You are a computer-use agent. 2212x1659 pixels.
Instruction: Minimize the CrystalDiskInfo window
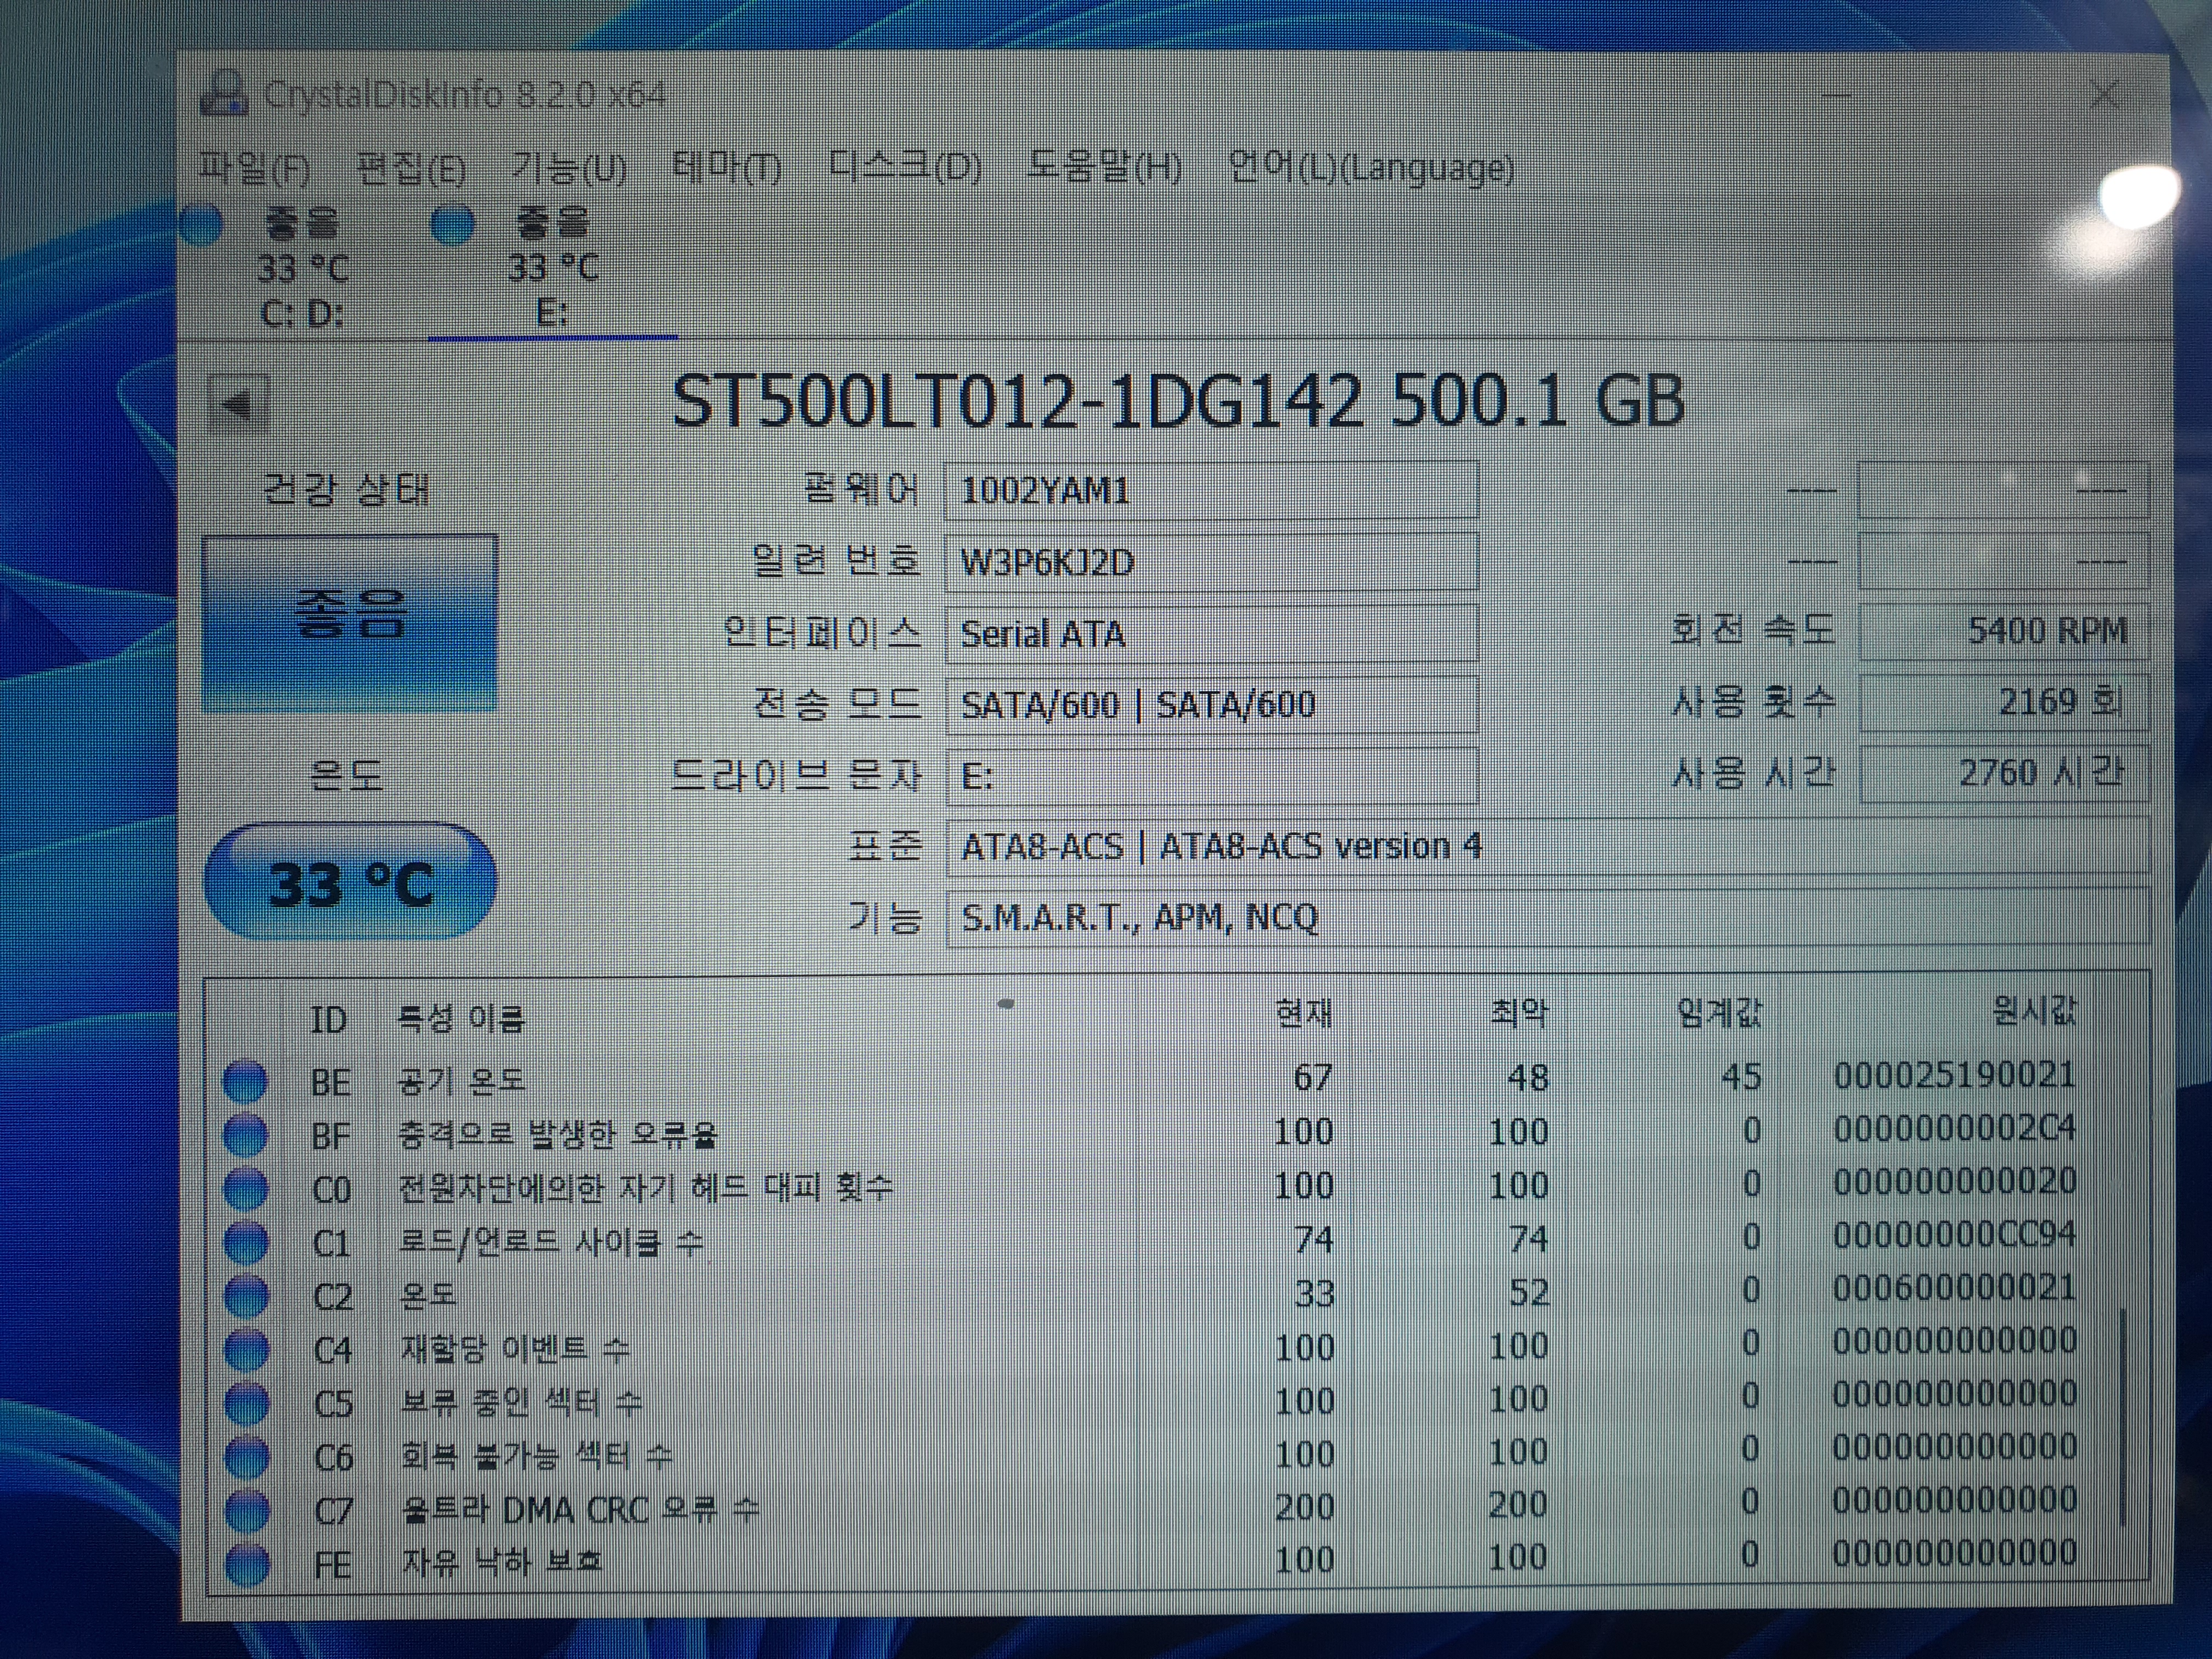coord(1837,95)
